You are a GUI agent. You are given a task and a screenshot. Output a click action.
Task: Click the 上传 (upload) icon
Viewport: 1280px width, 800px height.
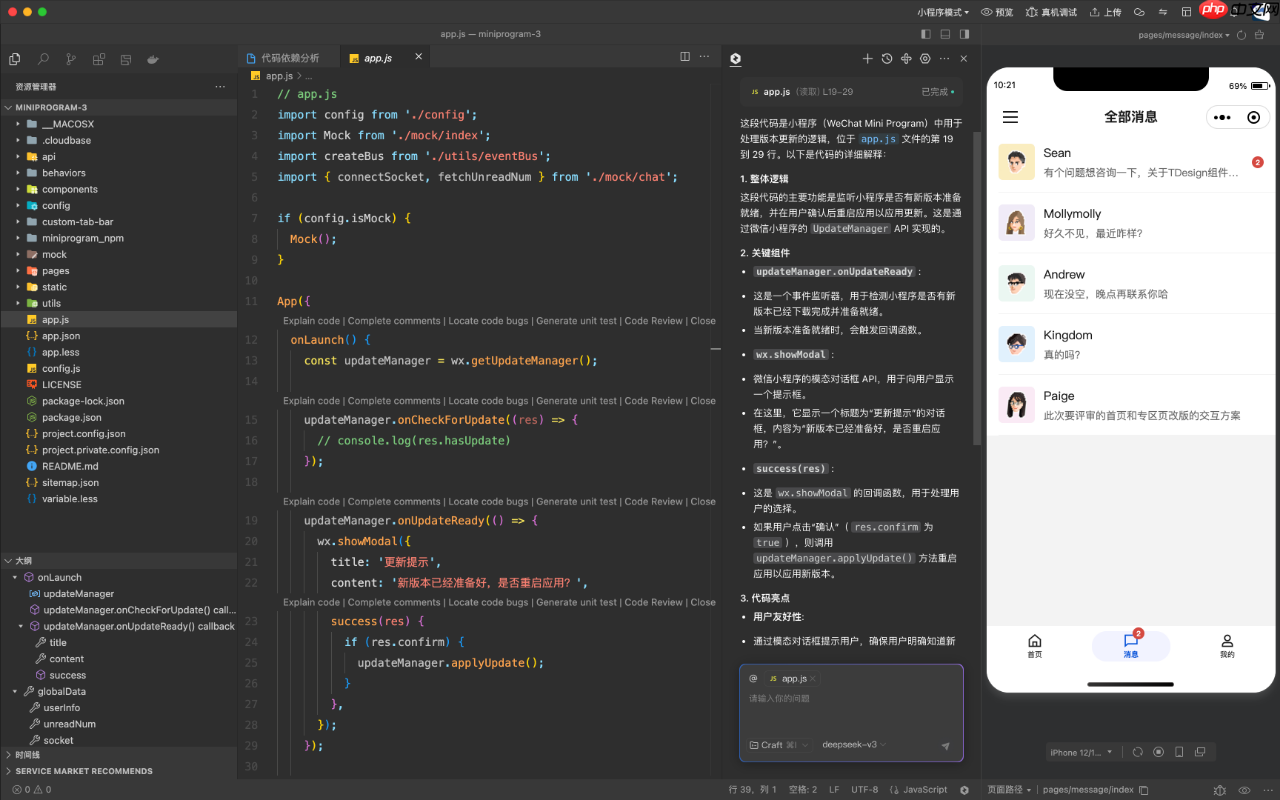tap(1094, 12)
